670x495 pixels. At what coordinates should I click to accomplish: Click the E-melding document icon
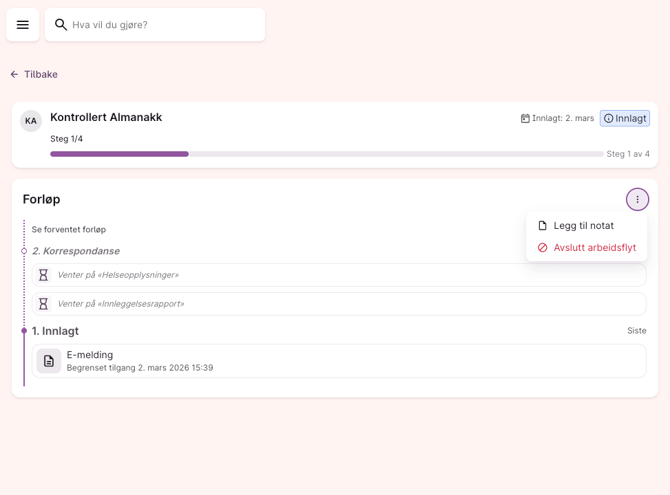click(49, 361)
